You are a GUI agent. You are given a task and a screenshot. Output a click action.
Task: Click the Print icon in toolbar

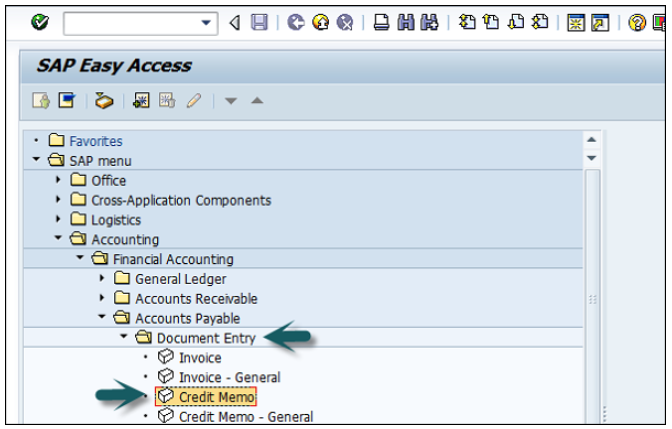click(381, 22)
